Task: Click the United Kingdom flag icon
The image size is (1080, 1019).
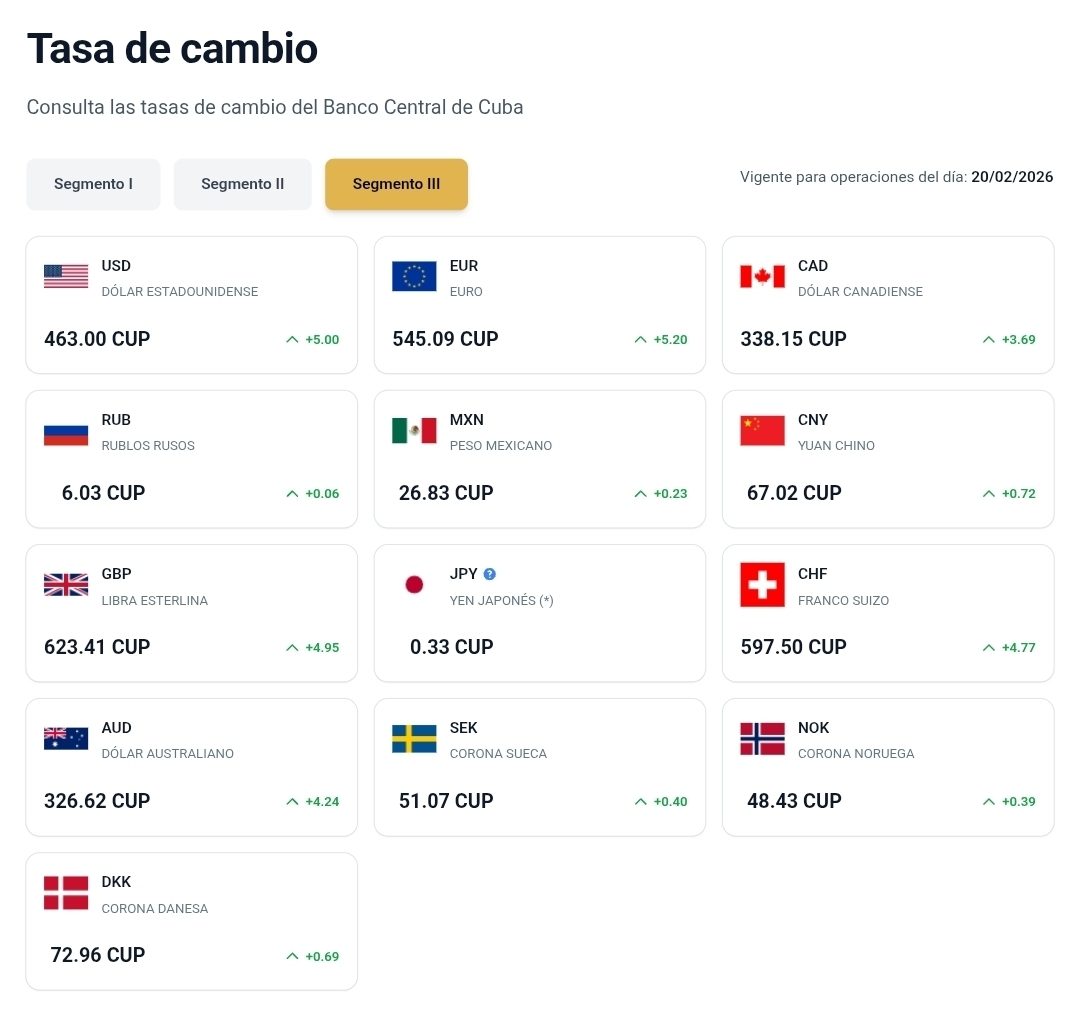Action: point(66,585)
